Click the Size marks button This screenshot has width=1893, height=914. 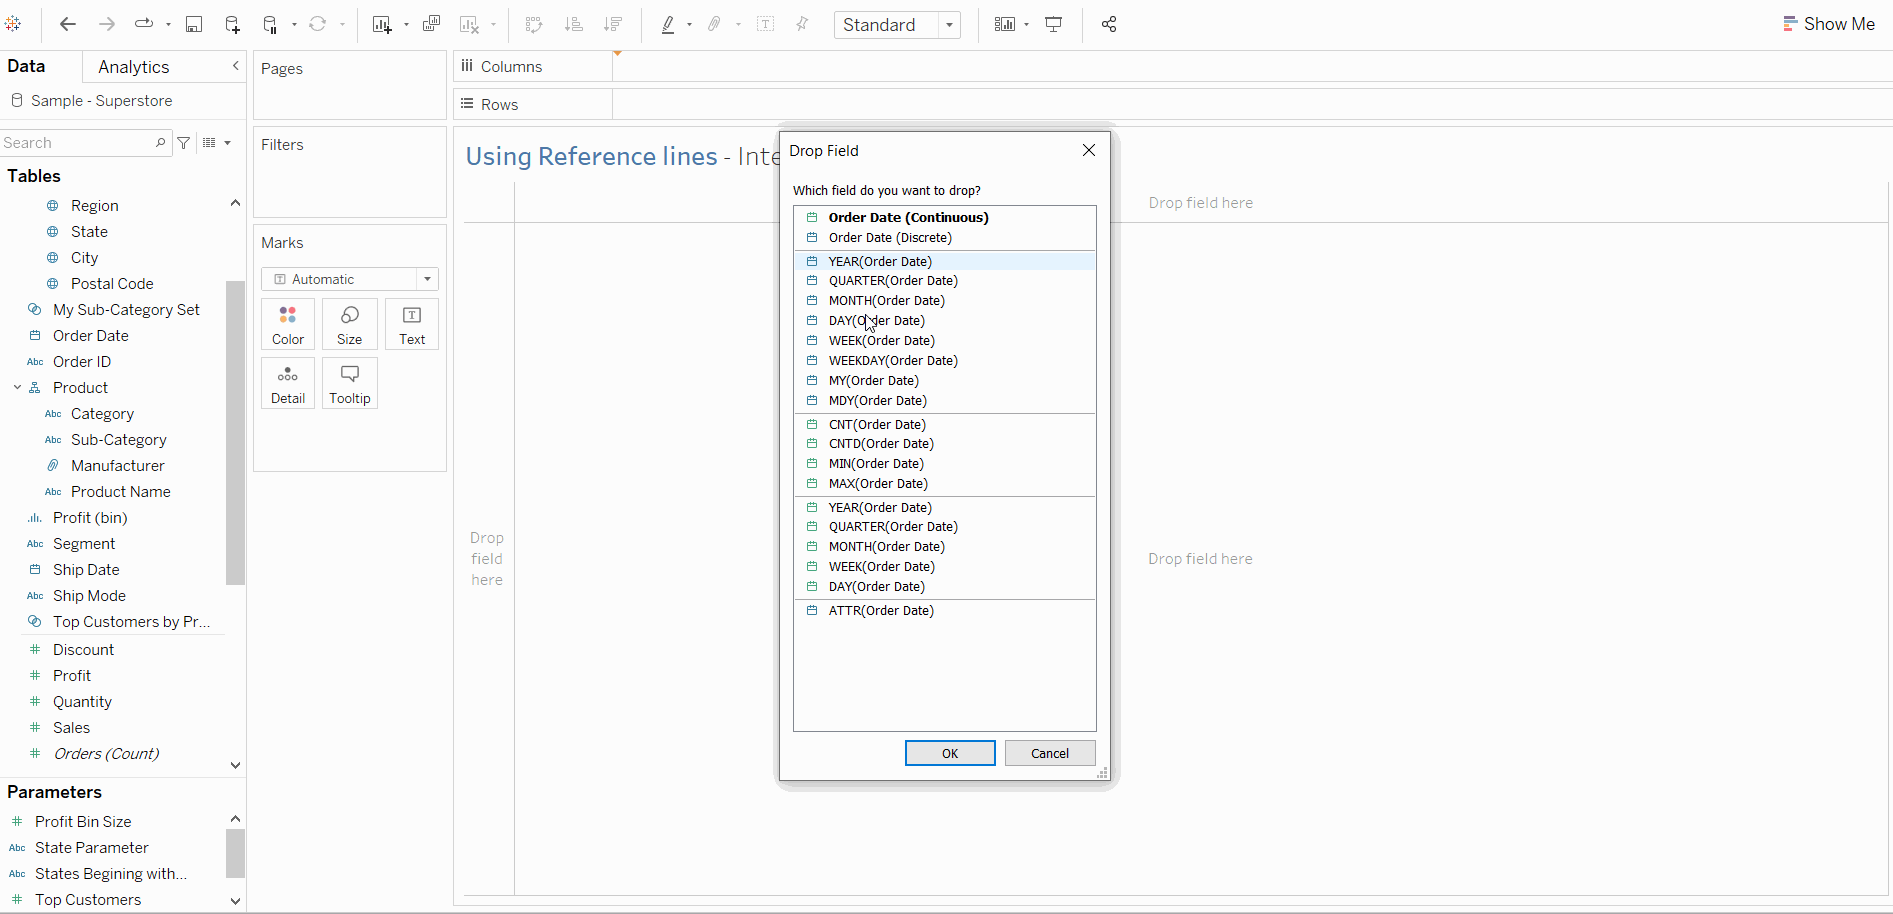(349, 325)
